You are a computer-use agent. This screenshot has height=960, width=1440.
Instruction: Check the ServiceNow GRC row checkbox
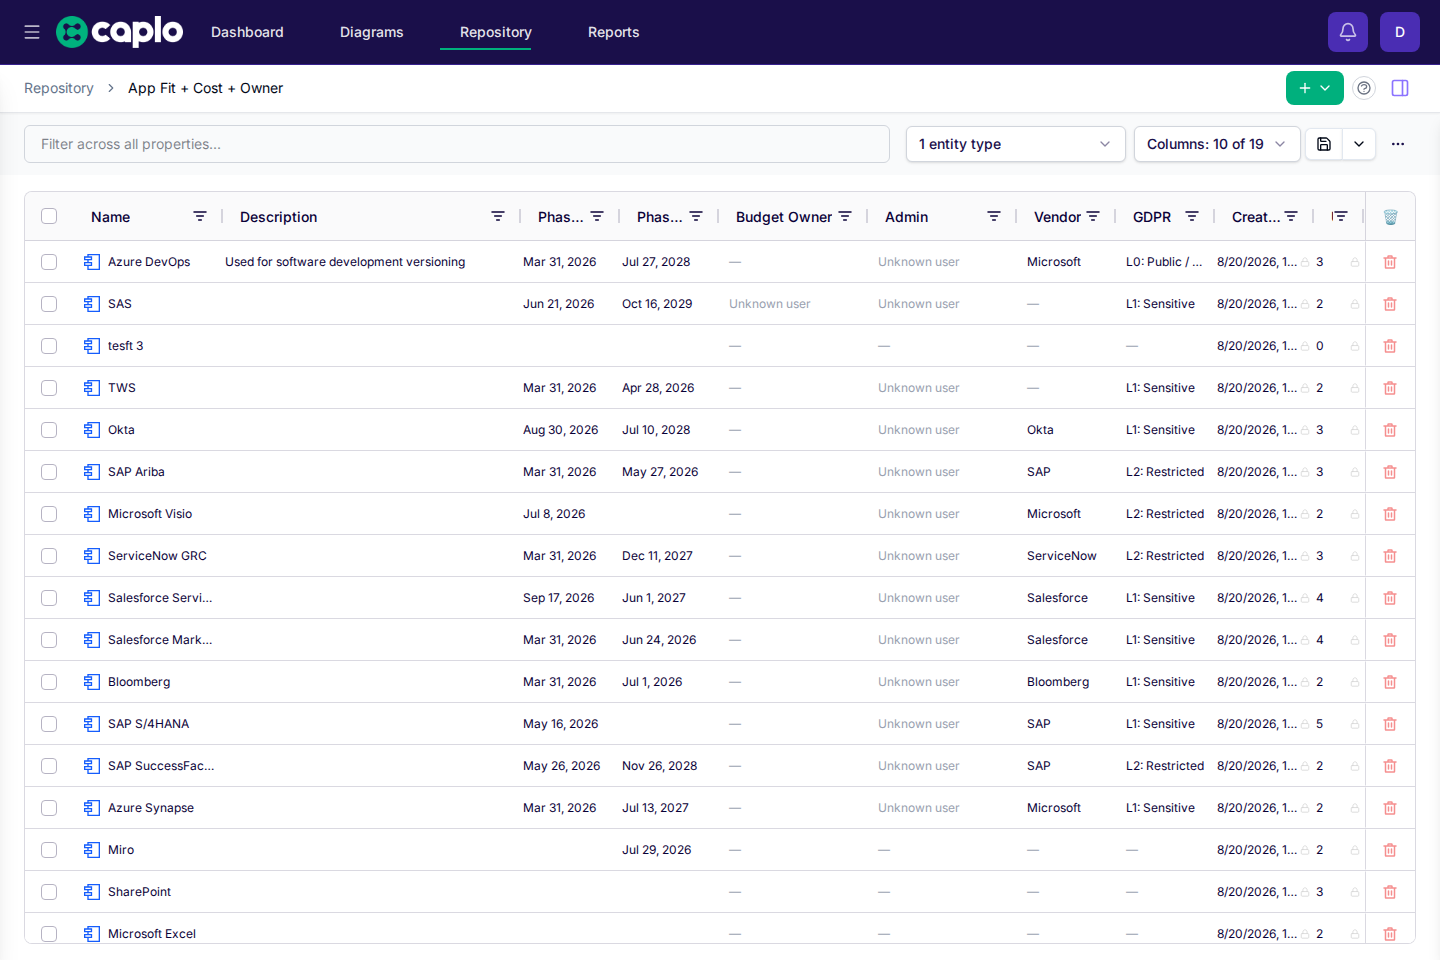(x=49, y=556)
